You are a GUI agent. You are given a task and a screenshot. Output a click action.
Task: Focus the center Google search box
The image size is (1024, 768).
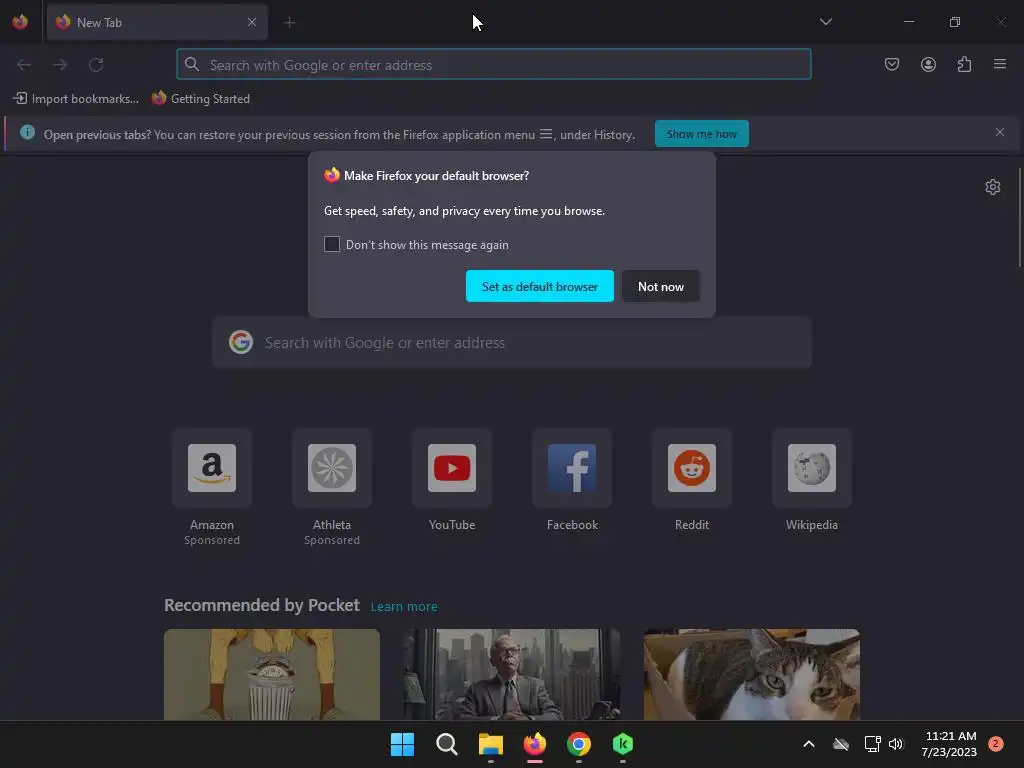pyautogui.click(x=512, y=343)
